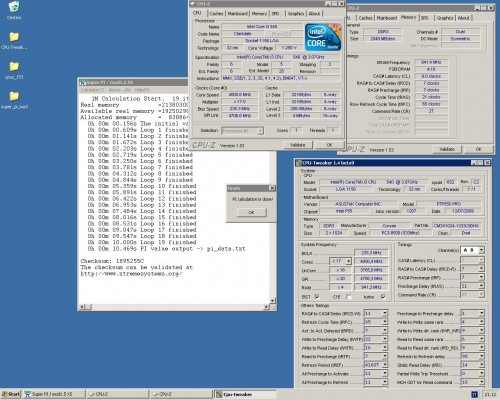
Task: Switch to the Mainboard tab in CPU-Z
Action: (237, 14)
